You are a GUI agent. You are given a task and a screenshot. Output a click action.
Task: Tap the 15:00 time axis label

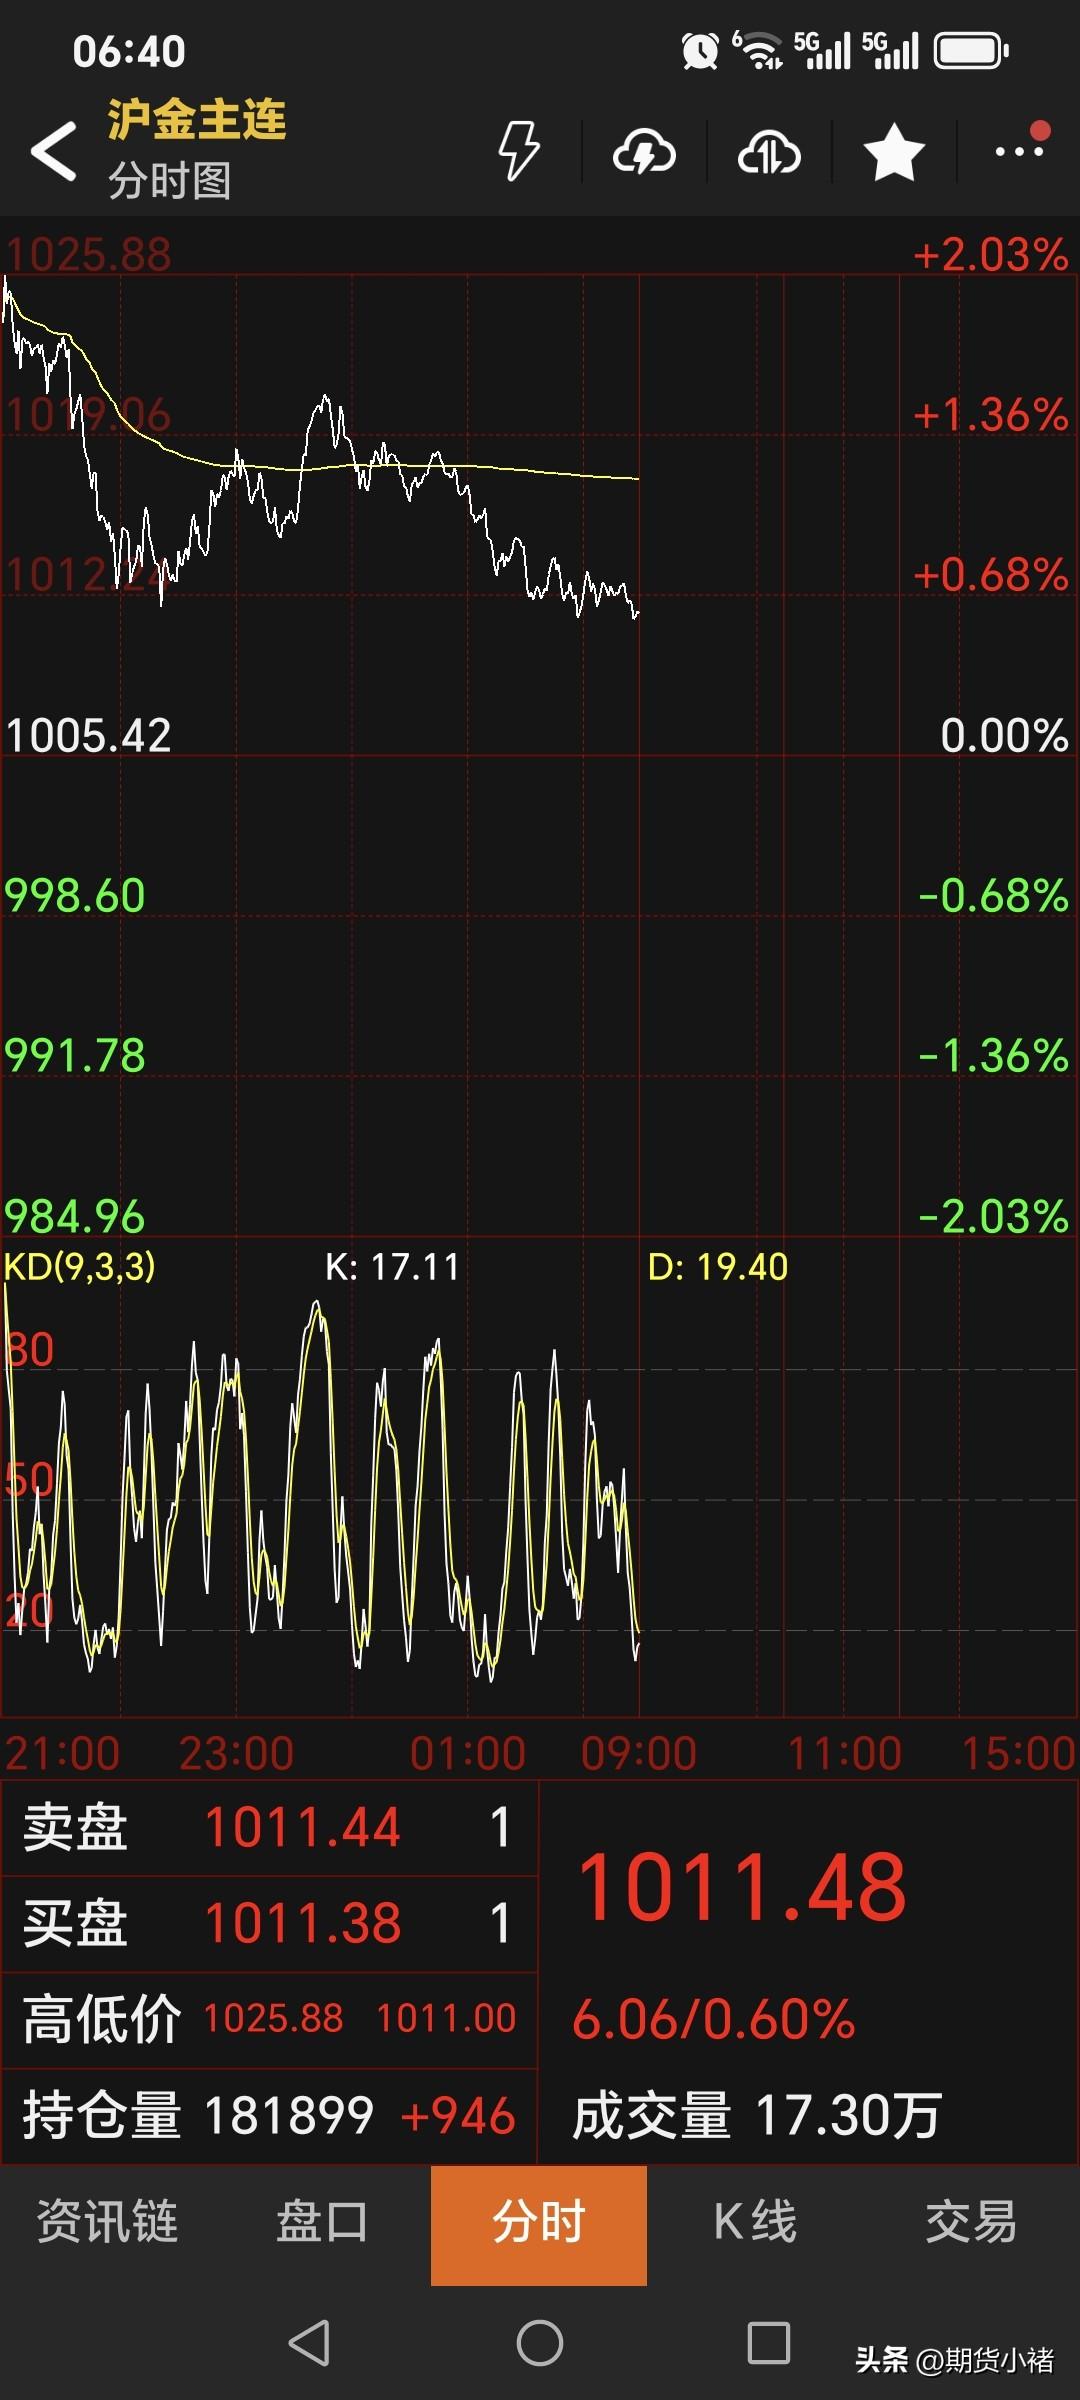tap(1018, 1754)
